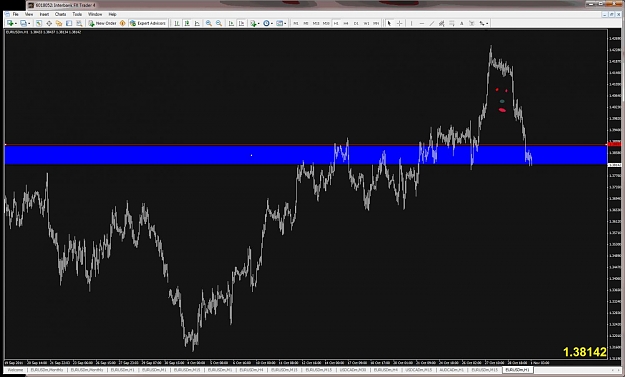625x377 pixels.
Task: Toggle the Market Watch window icon
Action: [x=39, y=24]
